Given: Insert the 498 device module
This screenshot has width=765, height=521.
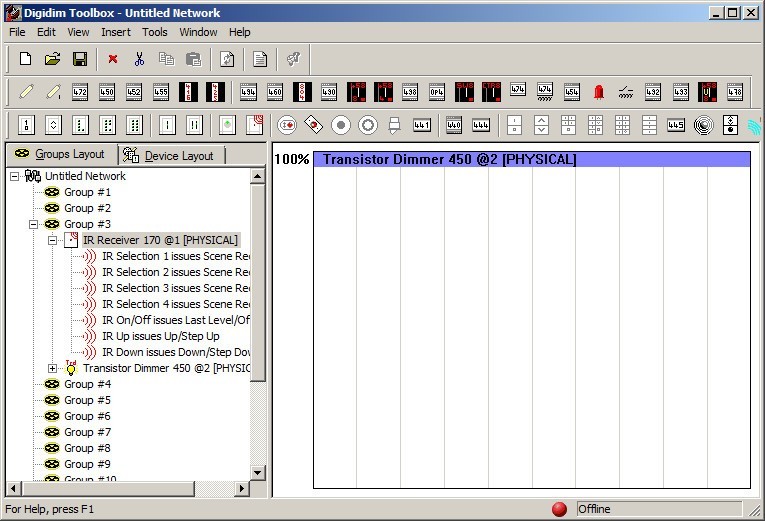Looking at the screenshot, I should [410, 92].
